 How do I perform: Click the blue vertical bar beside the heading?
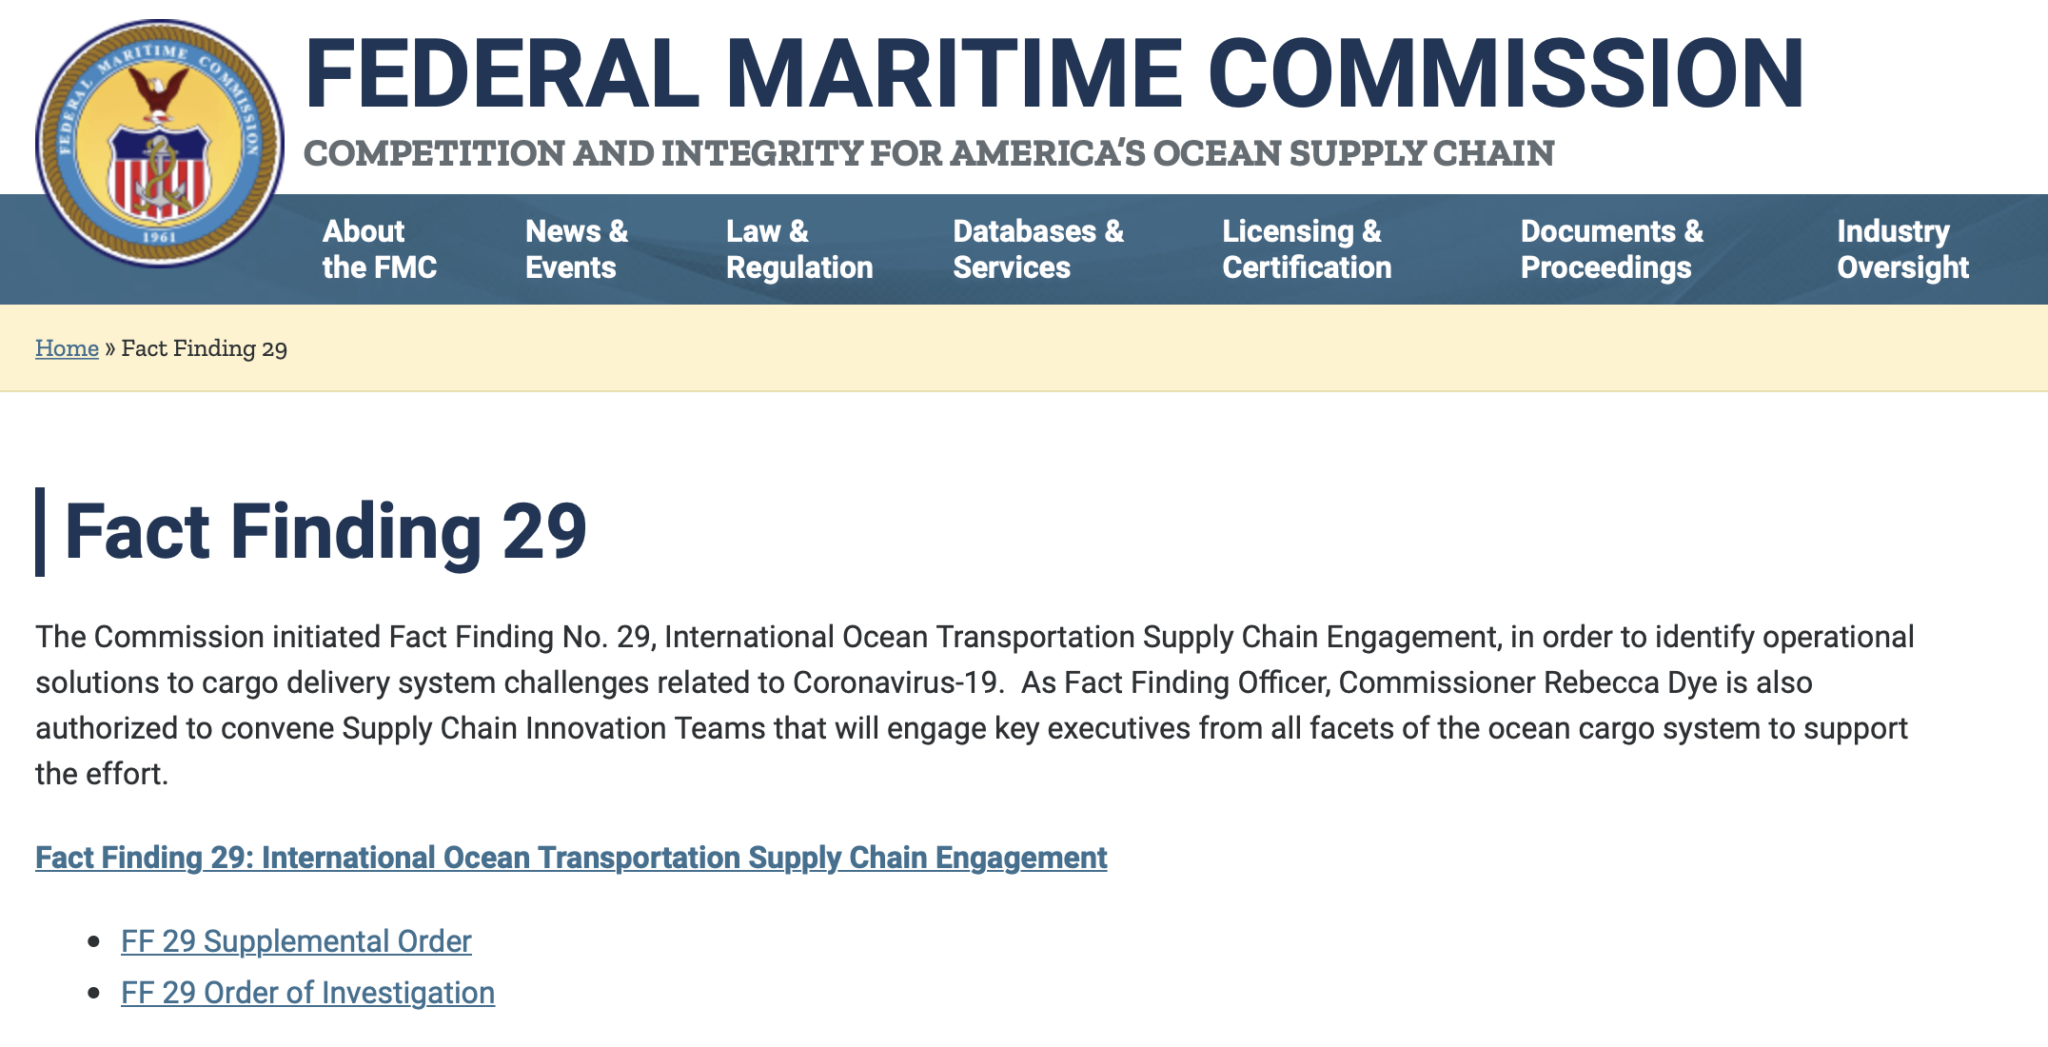[40, 532]
